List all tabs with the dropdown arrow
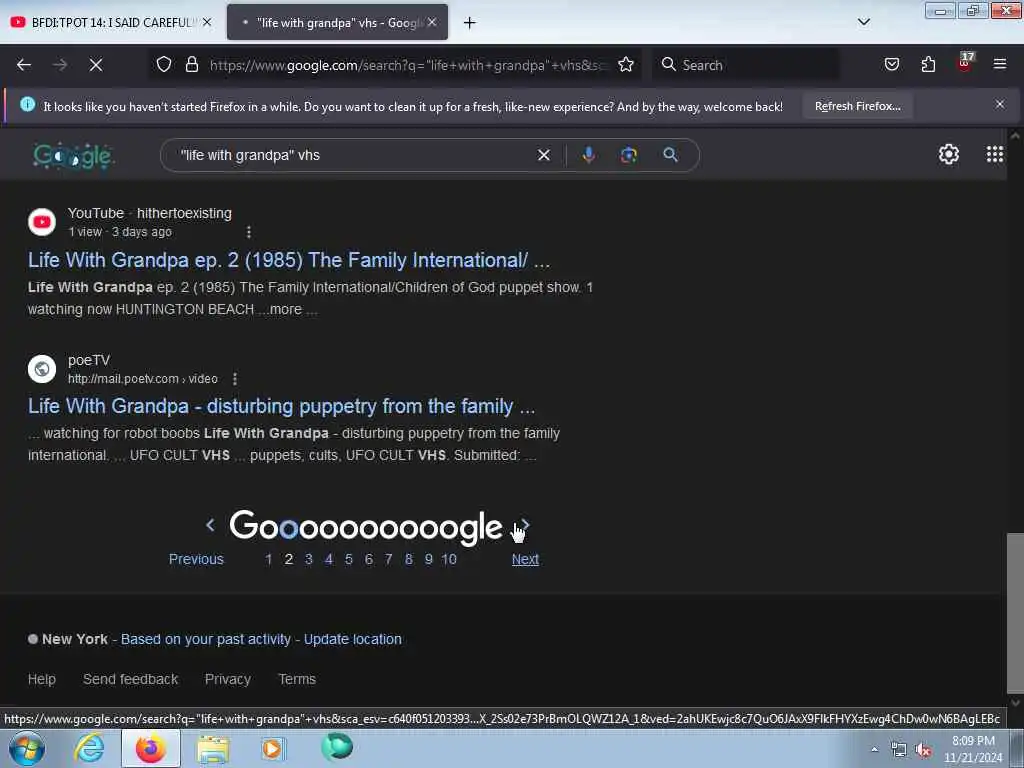 point(863,22)
